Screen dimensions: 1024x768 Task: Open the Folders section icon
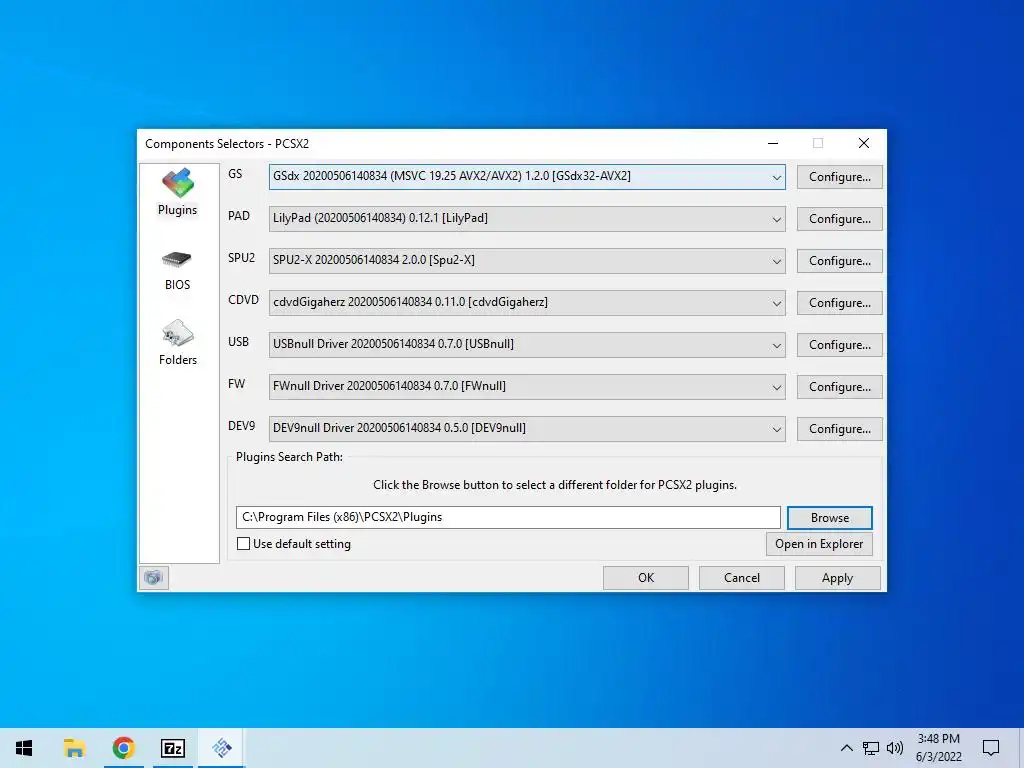pyautogui.click(x=178, y=334)
